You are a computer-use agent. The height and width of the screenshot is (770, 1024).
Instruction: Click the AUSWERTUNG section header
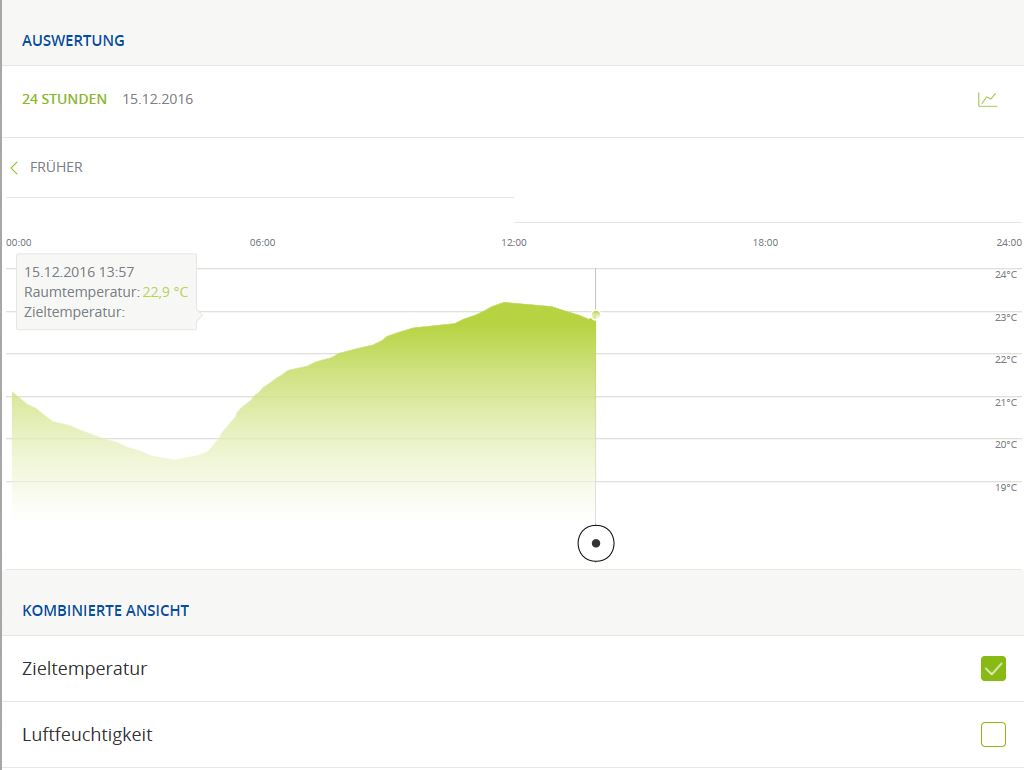tap(73, 41)
